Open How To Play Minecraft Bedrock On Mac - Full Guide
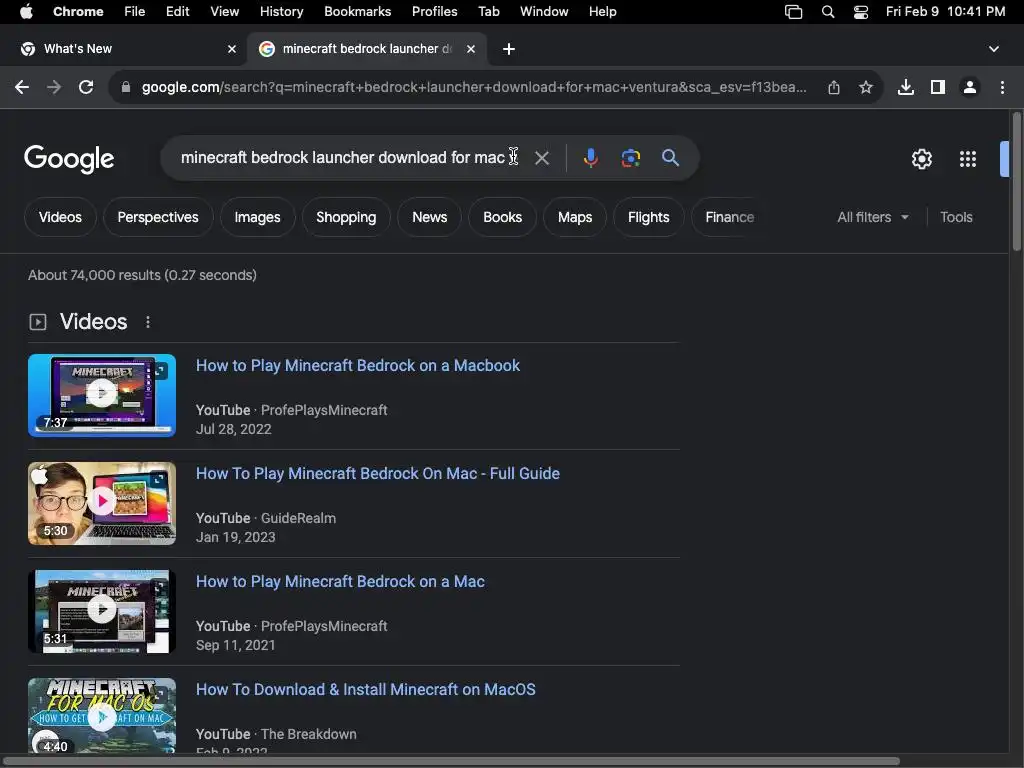Screen dimensions: 1024x768 point(377,473)
